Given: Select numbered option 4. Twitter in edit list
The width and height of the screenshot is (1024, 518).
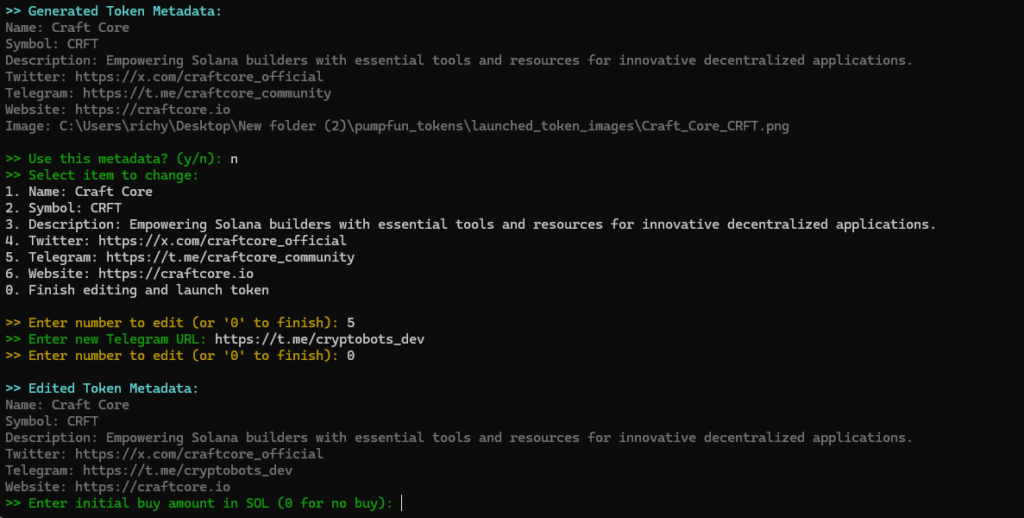Looking at the screenshot, I should tap(176, 240).
